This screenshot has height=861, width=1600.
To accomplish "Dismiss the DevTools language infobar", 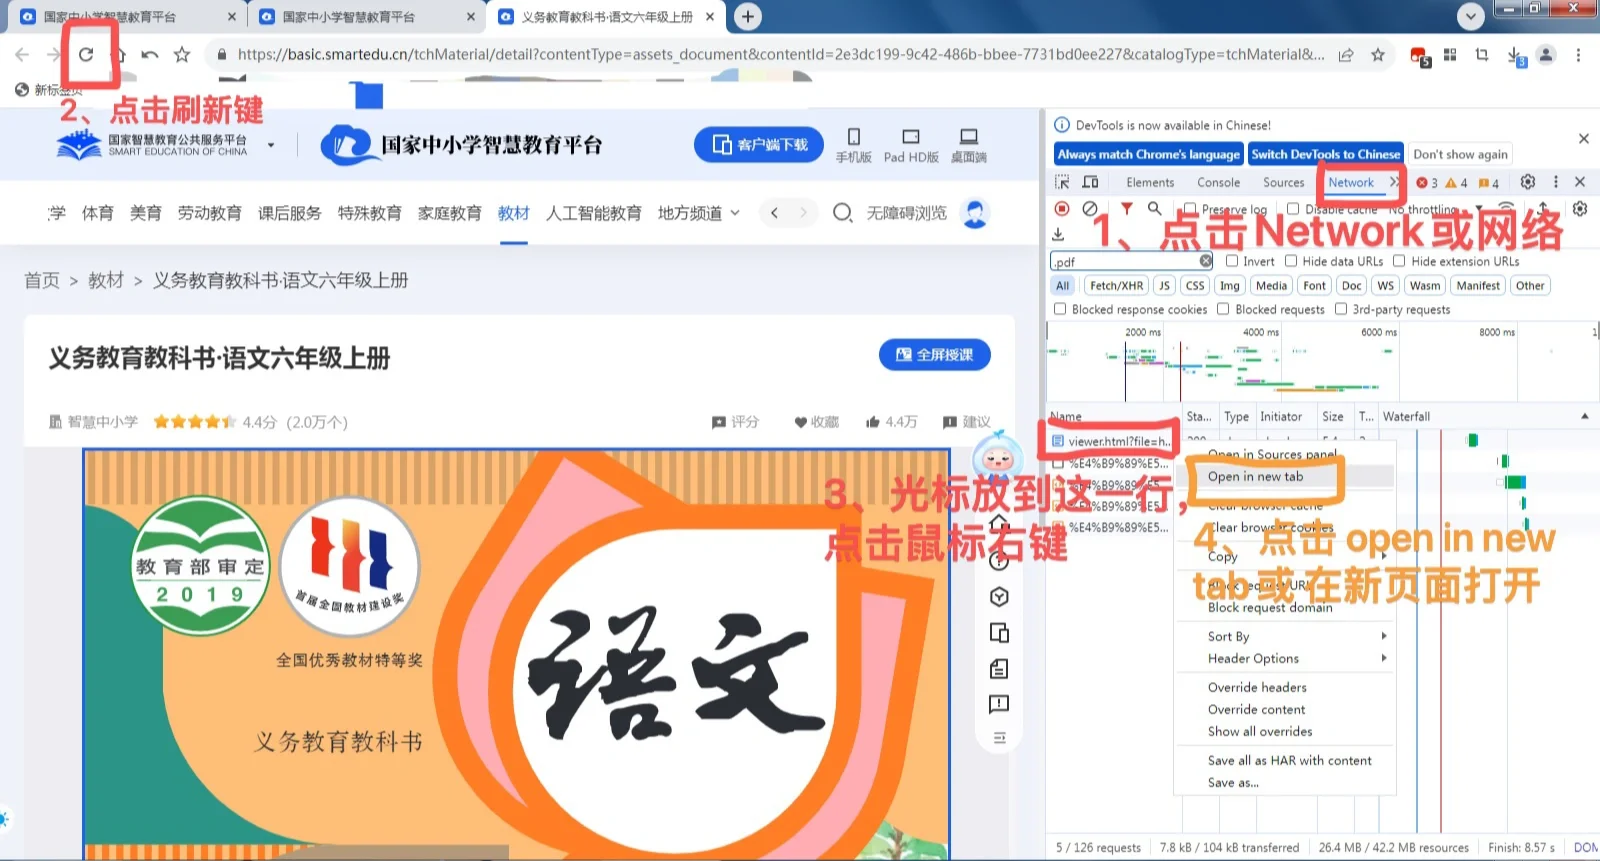I will pyautogui.click(x=1583, y=139).
